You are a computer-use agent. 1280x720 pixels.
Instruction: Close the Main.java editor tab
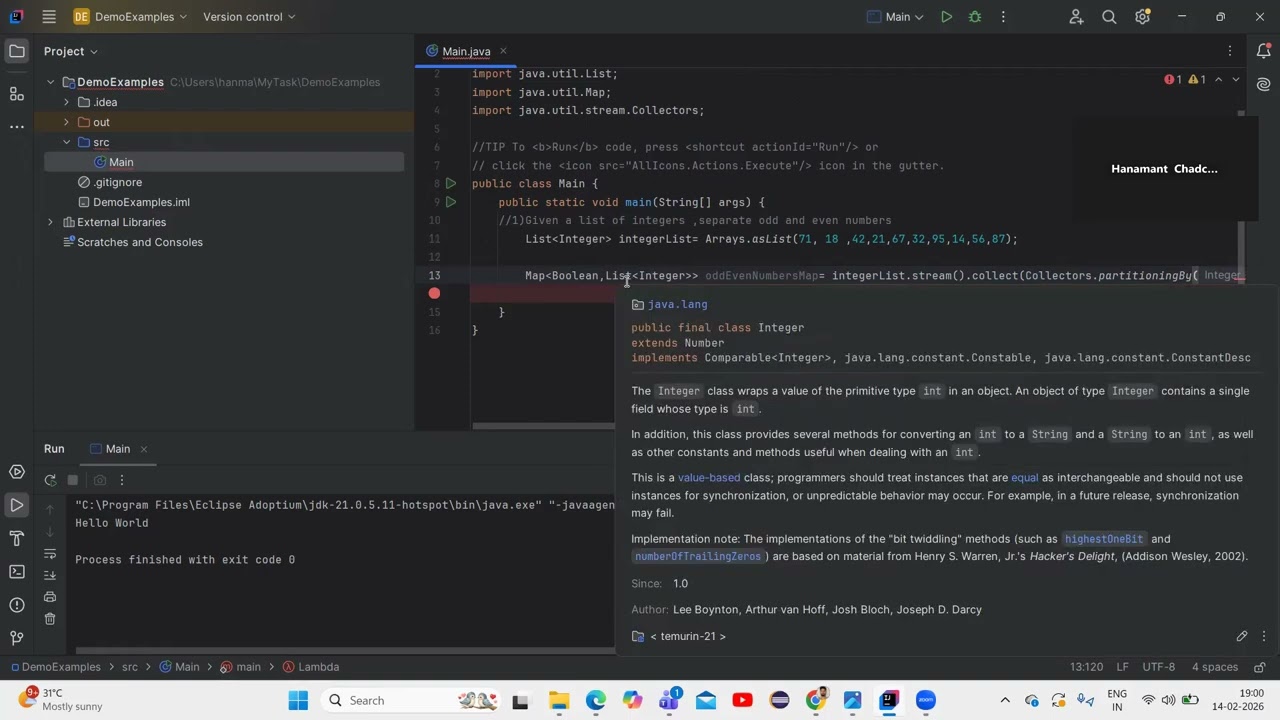tap(503, 51)
